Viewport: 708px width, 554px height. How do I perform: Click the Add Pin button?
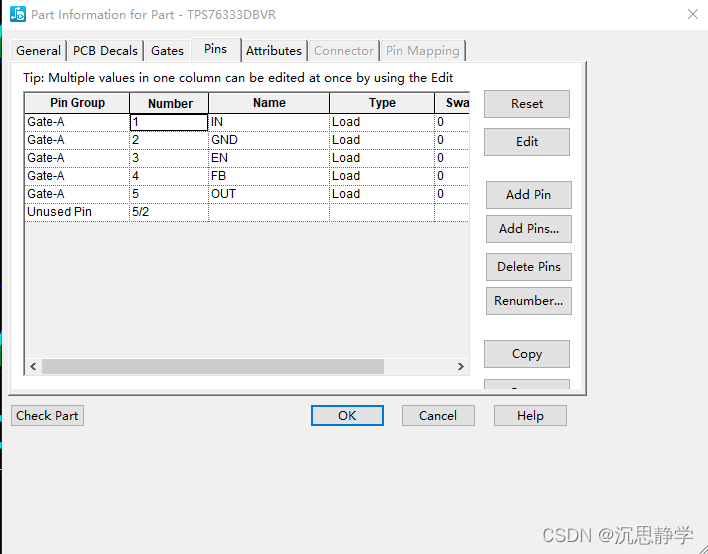point(528,195)
